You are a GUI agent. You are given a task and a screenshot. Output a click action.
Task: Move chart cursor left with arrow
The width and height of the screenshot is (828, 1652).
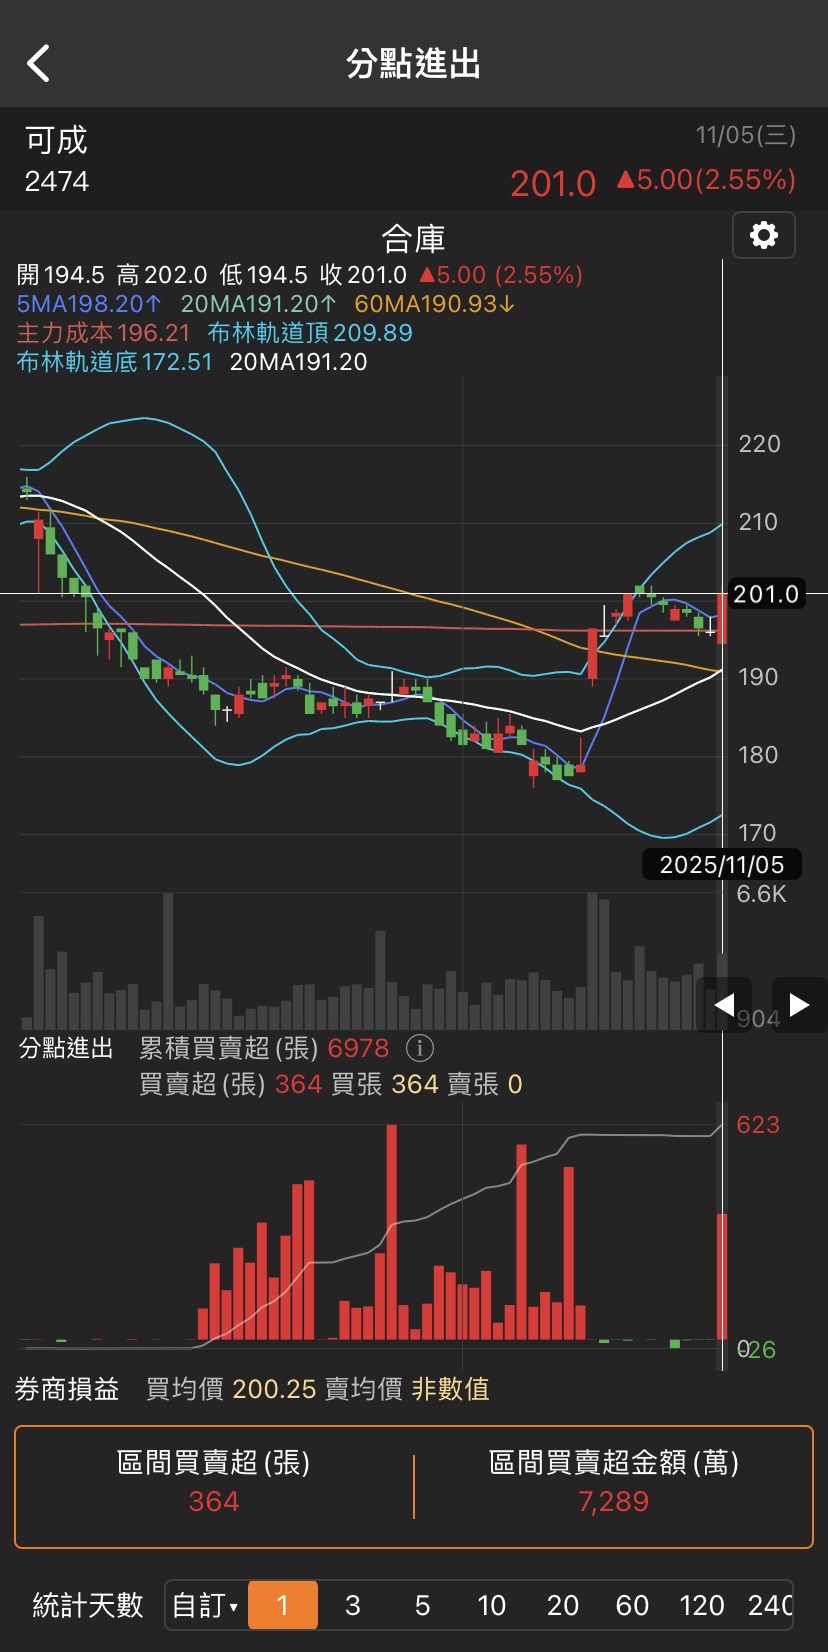coord(725,1004)
